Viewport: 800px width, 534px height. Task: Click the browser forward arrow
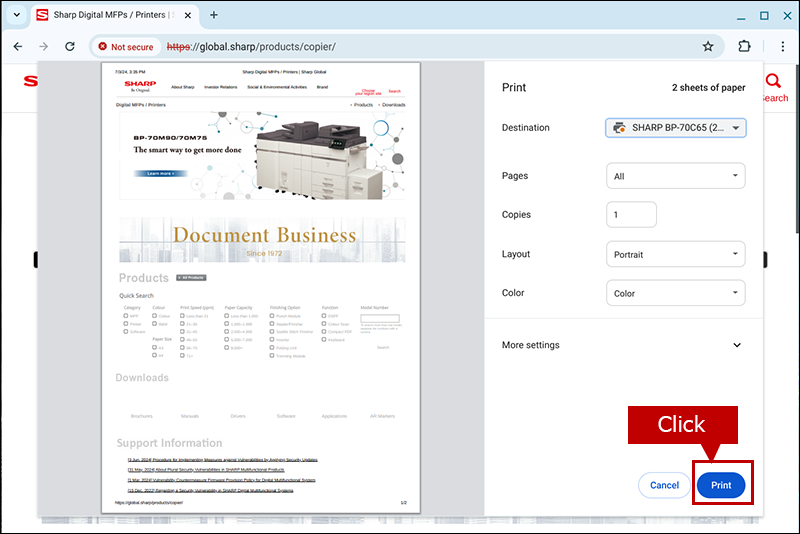click(x=43, y=46)
